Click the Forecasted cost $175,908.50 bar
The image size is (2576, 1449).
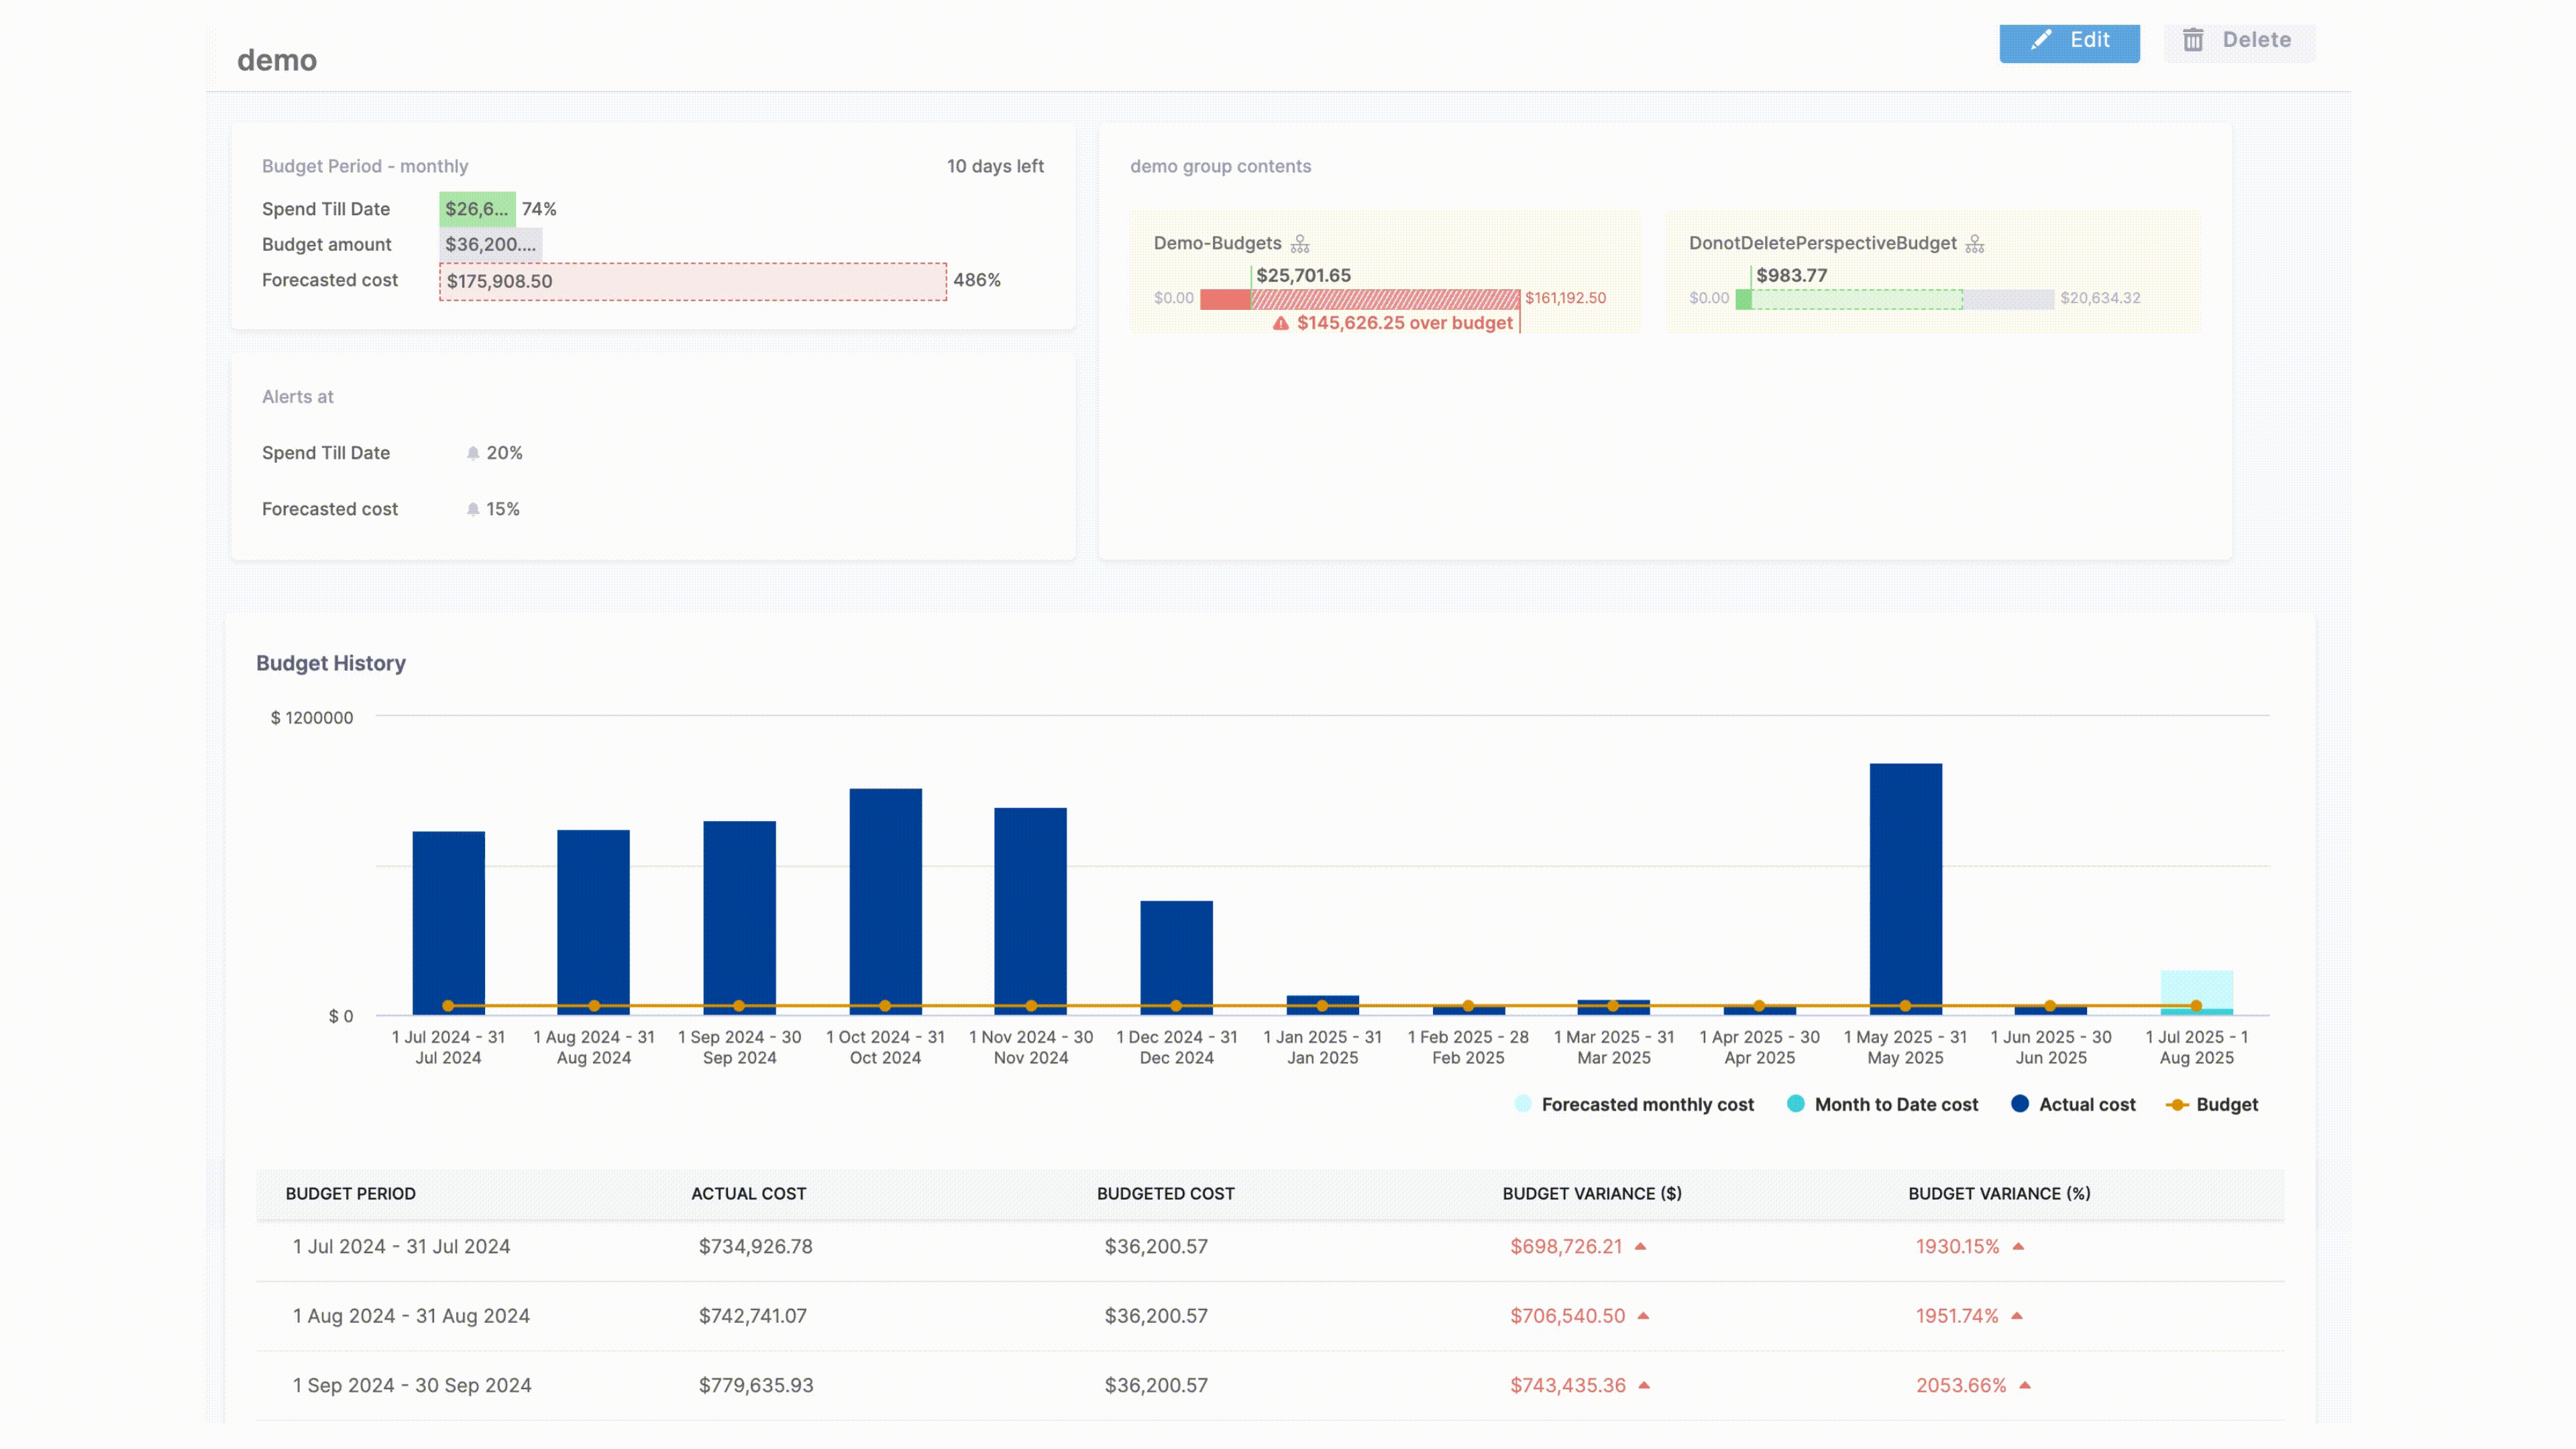pos(692,281)
